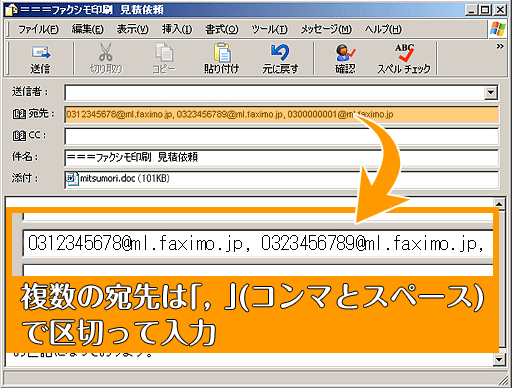Open the メッセージ(M) menu
The width and height of the screenshot is (512, 388).
(326, 29)
